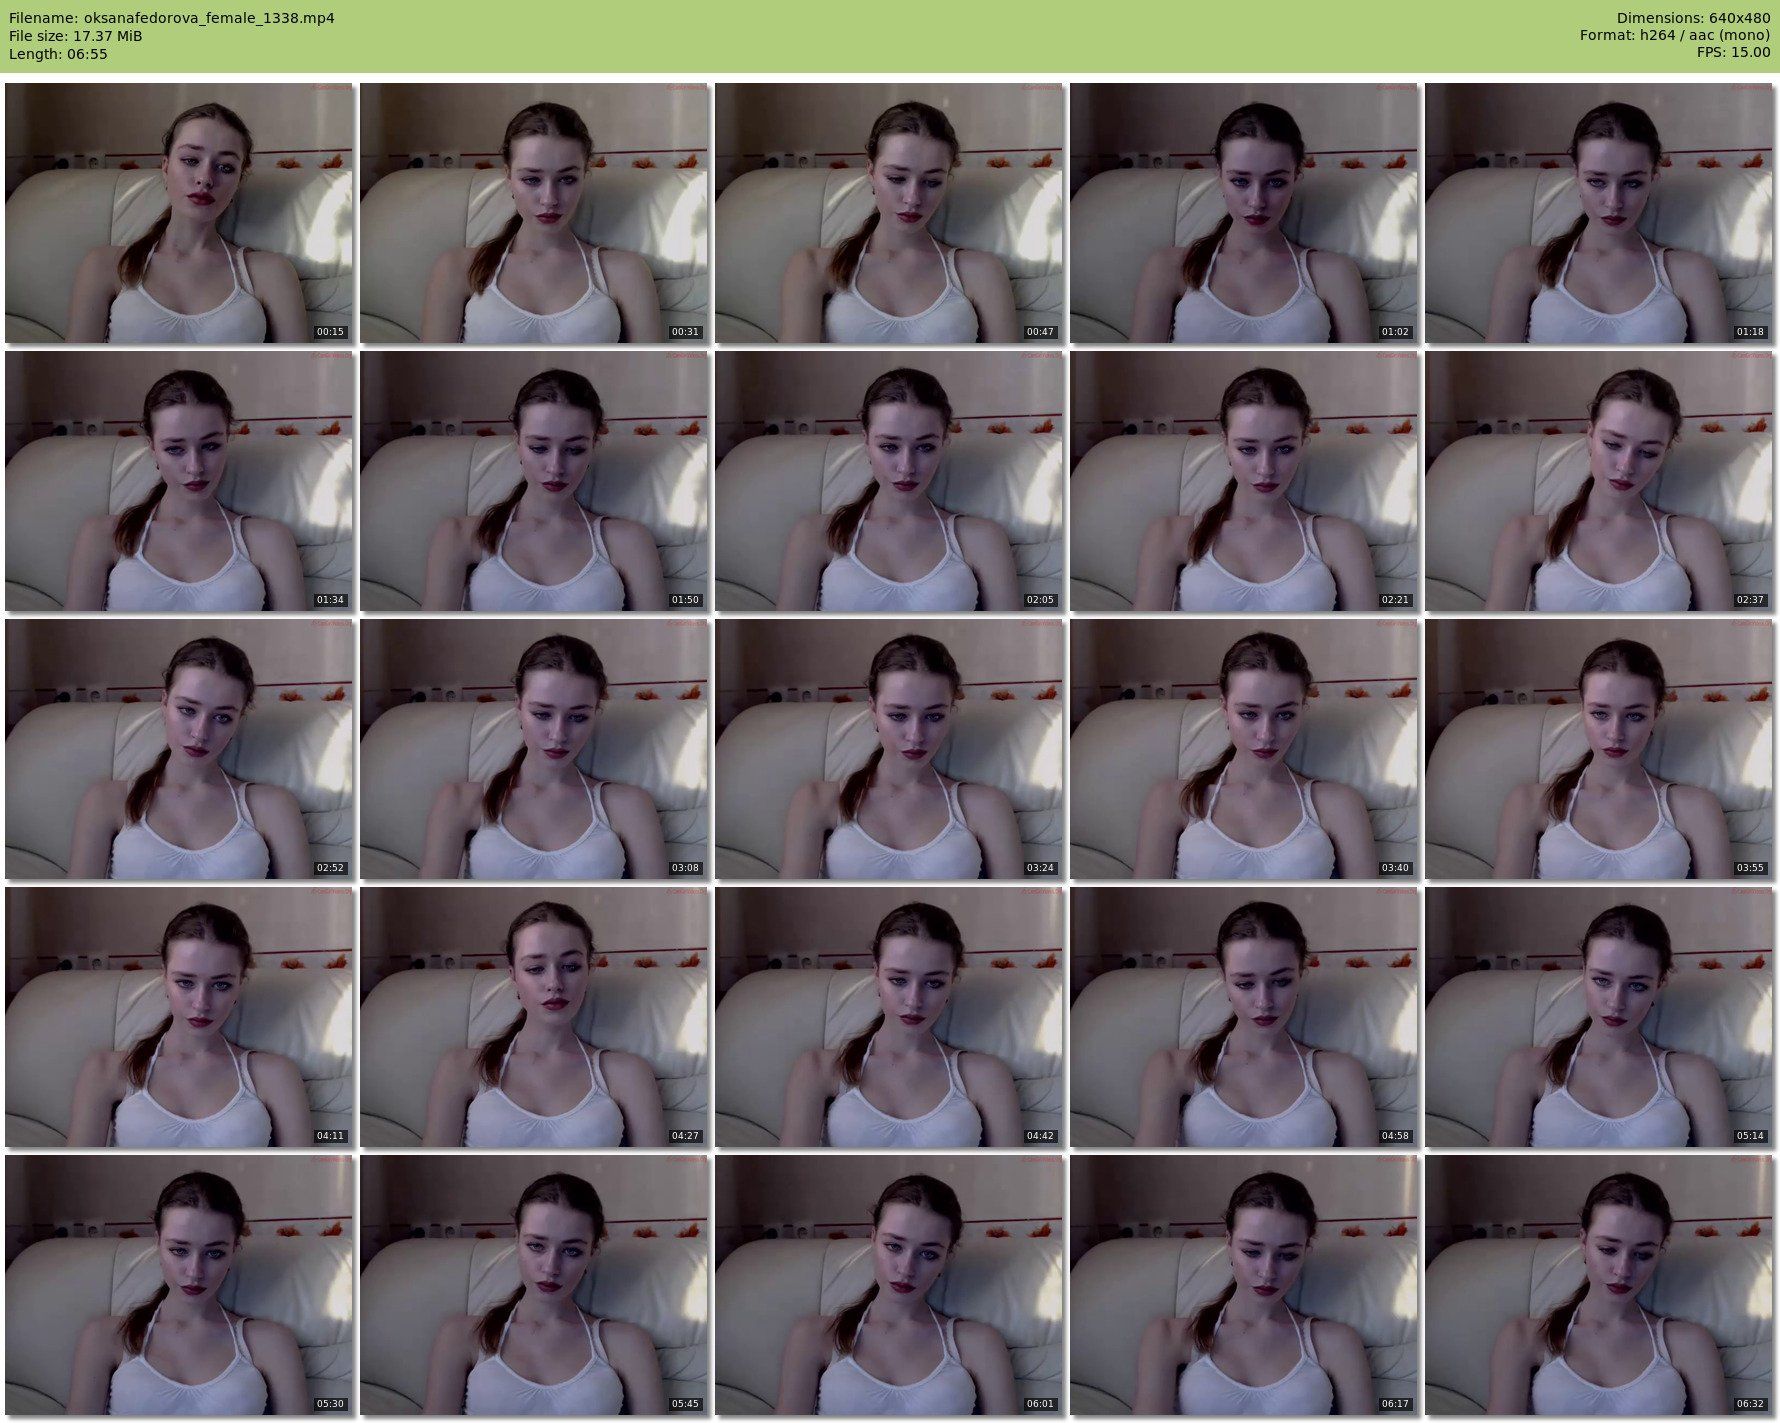Select the thumbnail labeled 05:14

click(x=1599, y=1017)
